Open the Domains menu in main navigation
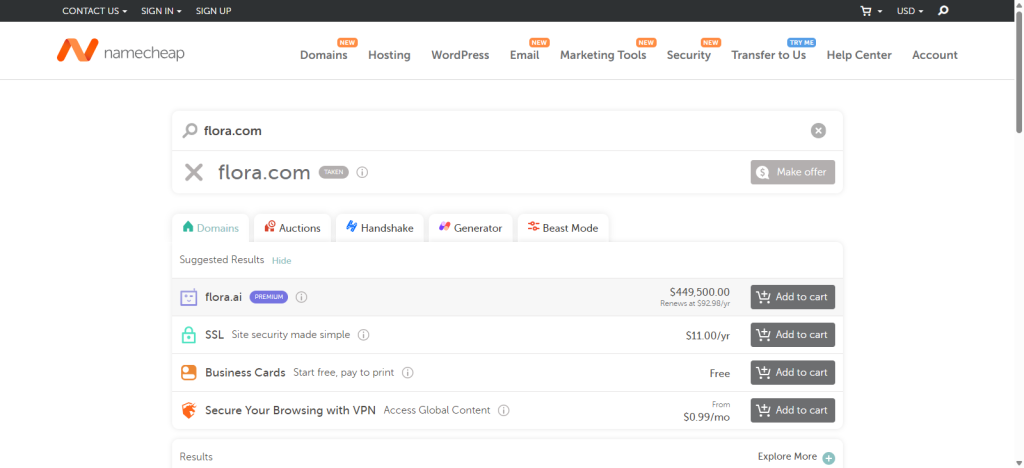This screenshot has width=1024, height=468. [324, 55]
